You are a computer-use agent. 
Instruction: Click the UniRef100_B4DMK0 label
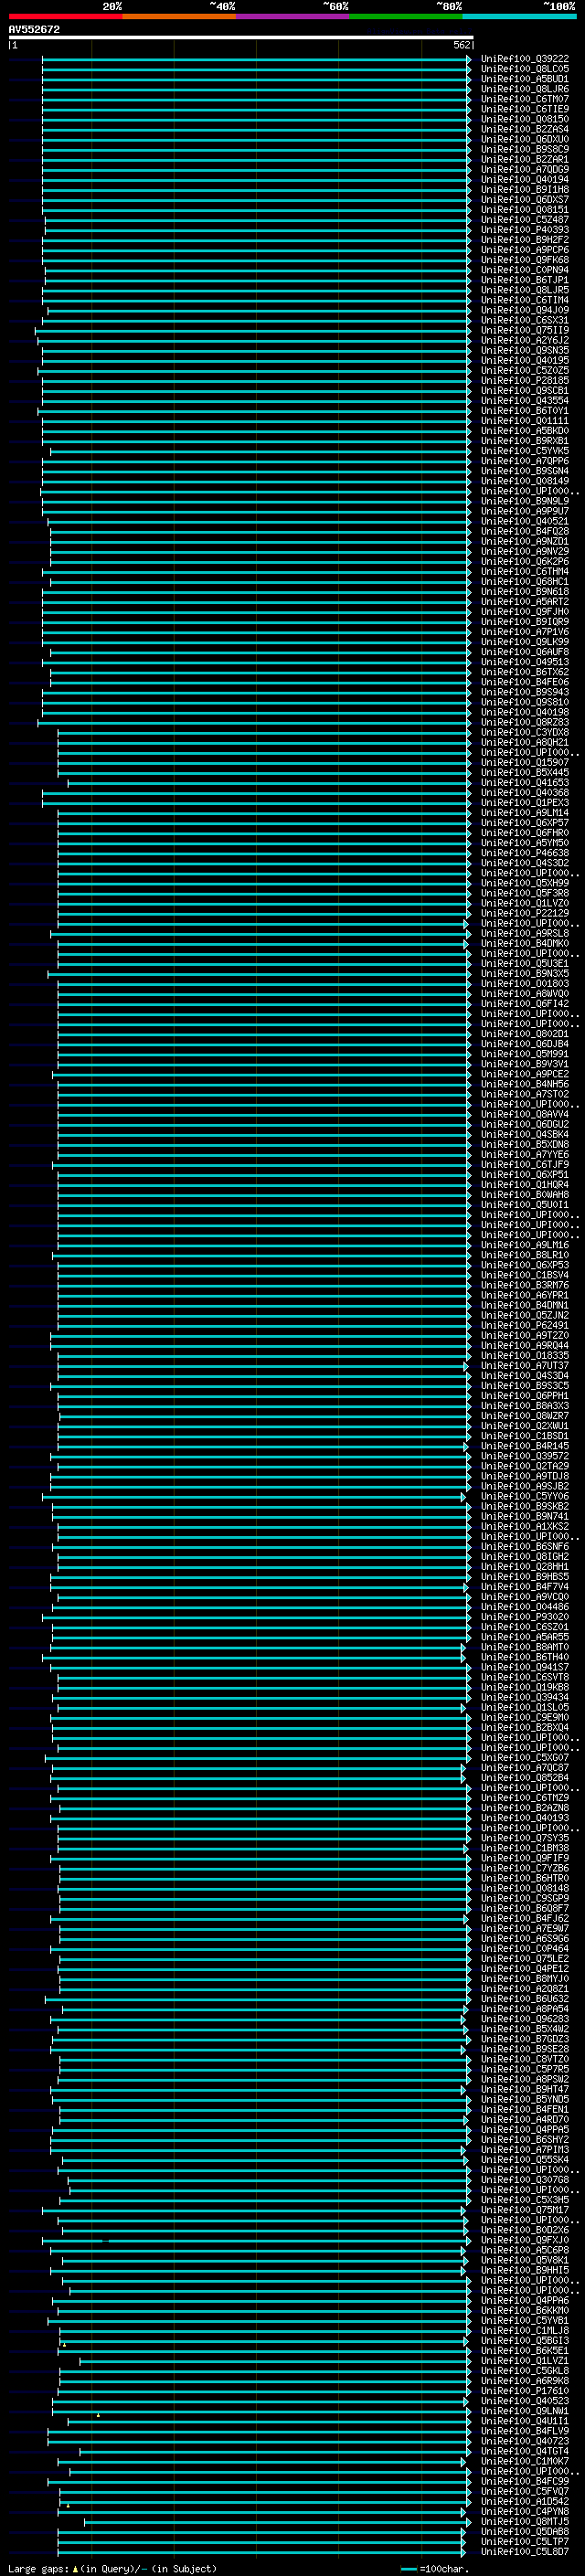point(525,943)
